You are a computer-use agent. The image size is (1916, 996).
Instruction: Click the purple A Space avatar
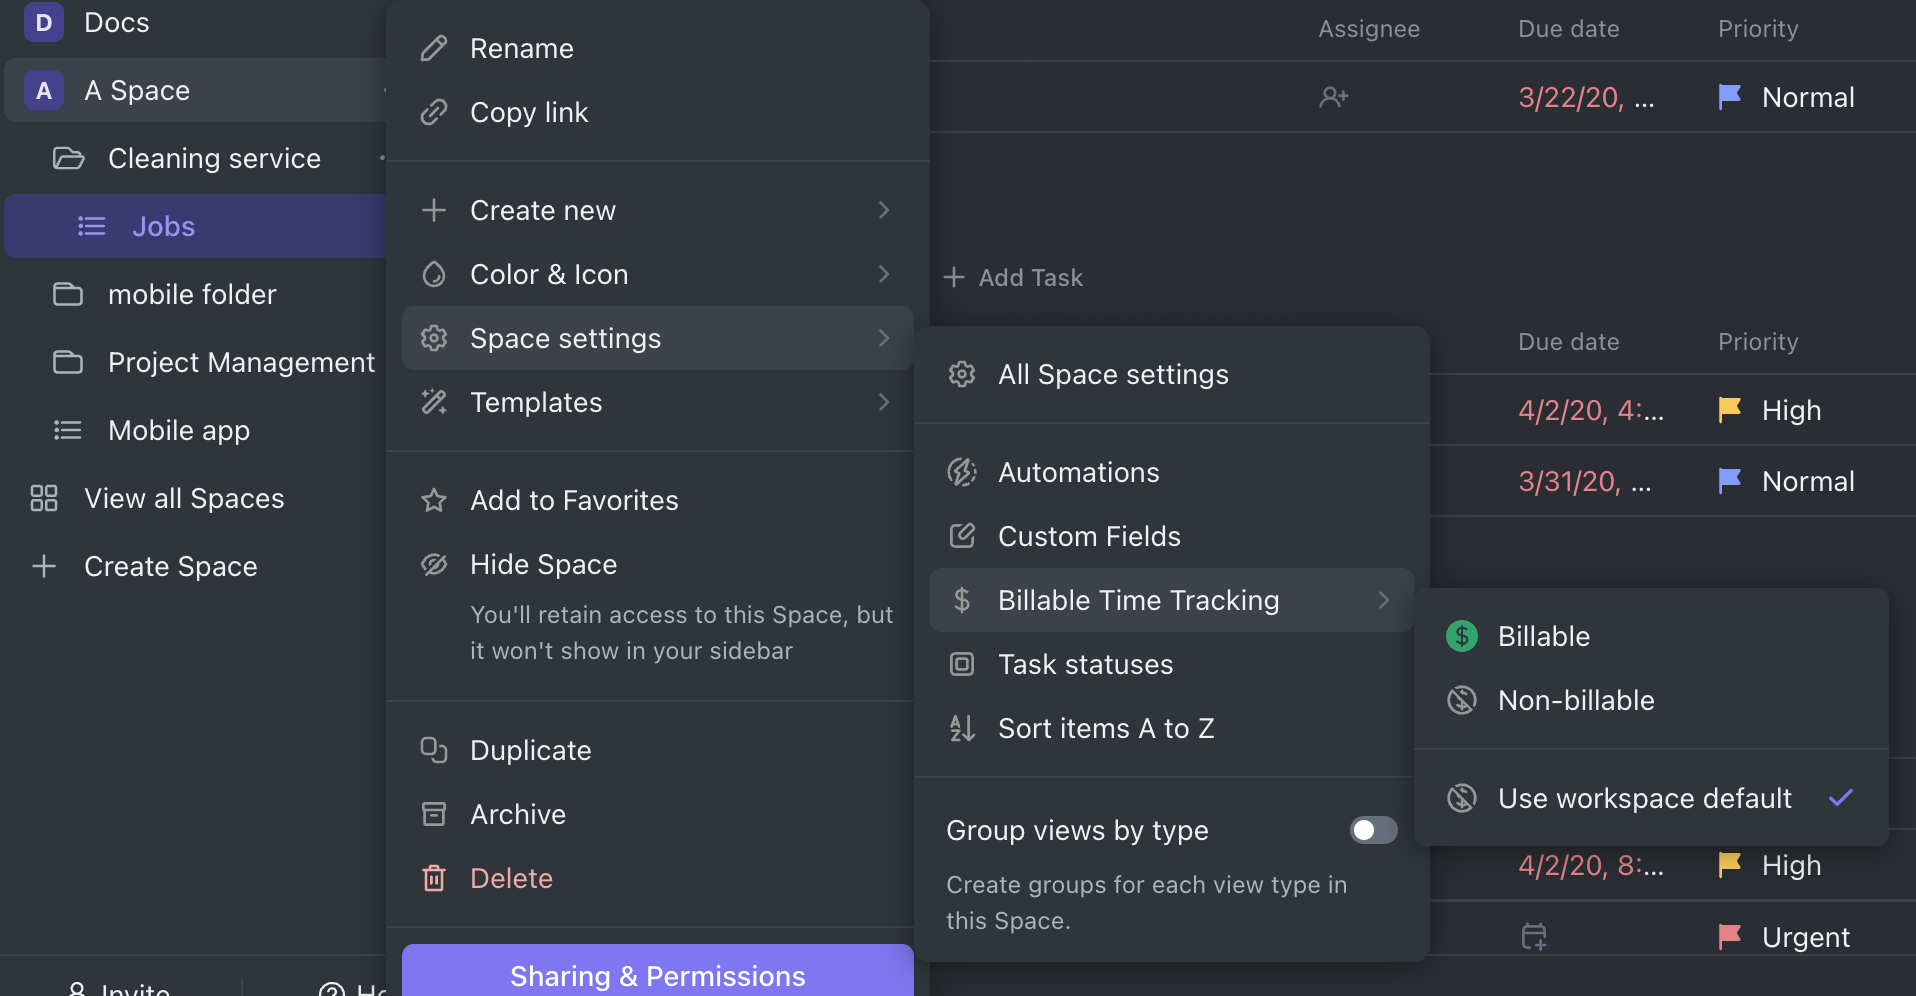(44, 90)
